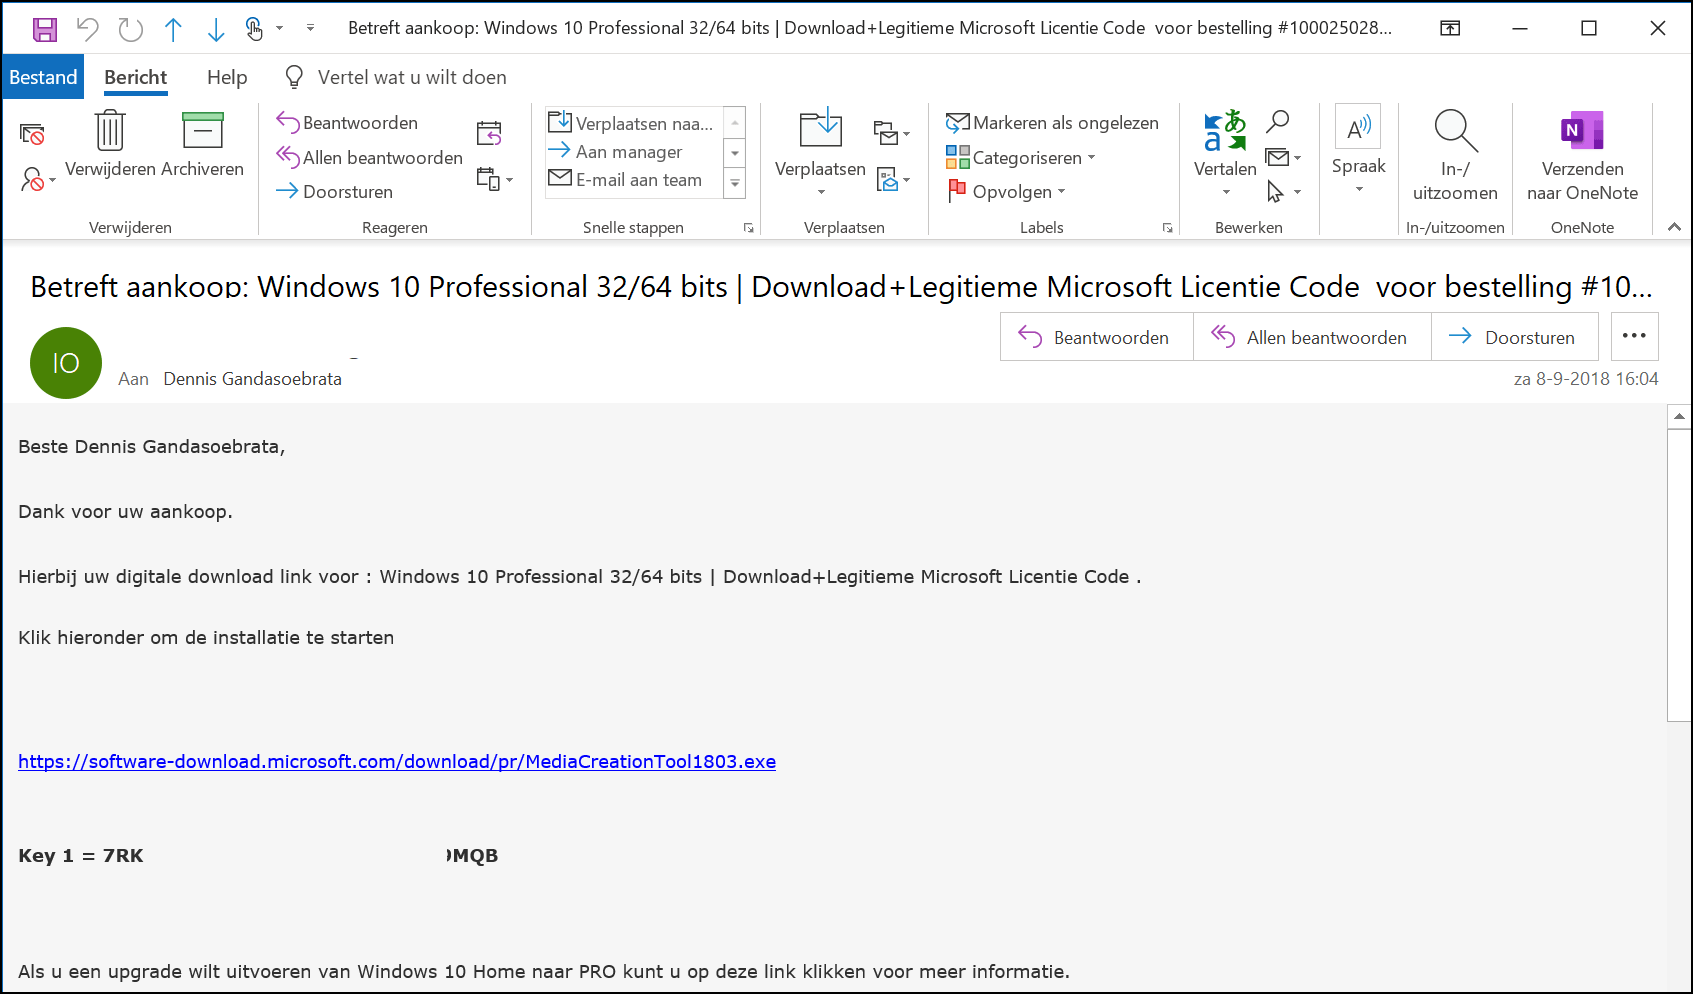The width and height of the screenshot is (1693, 994).
Task: Open the Select cursor dropdown
Action: (1283, 191)
